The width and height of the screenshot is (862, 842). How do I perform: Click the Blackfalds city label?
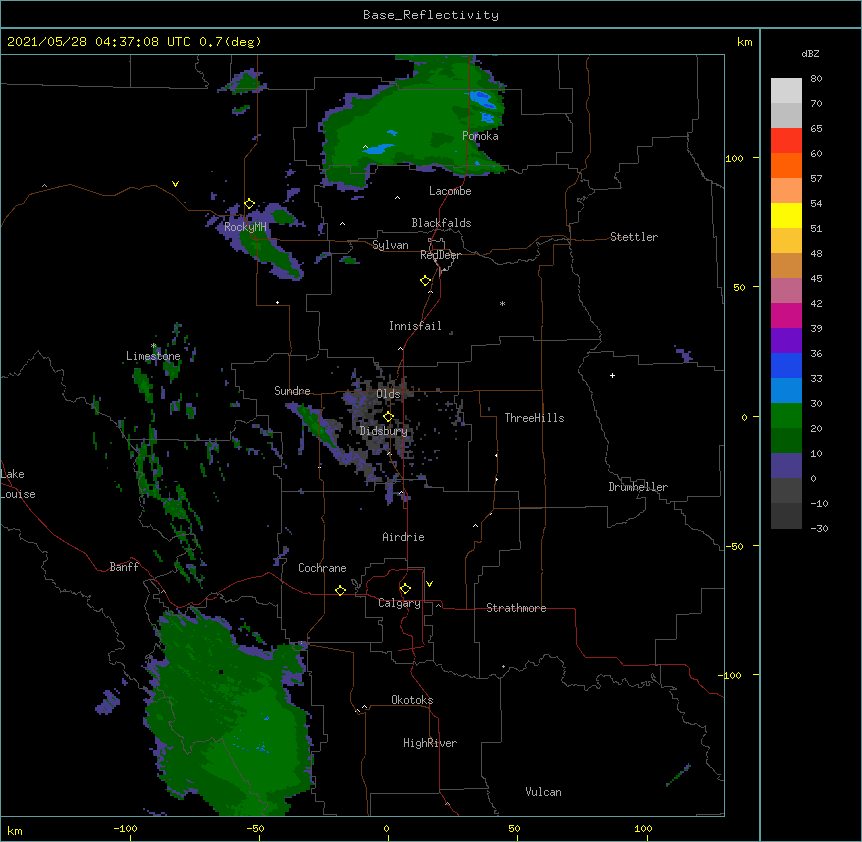[x=441, y=223]
